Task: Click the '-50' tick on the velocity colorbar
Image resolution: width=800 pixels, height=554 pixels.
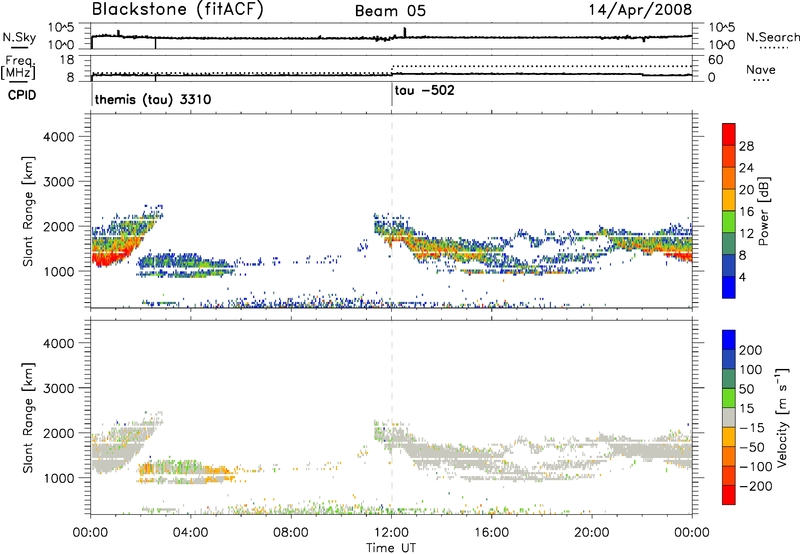Action: click(x=752, y=447)
